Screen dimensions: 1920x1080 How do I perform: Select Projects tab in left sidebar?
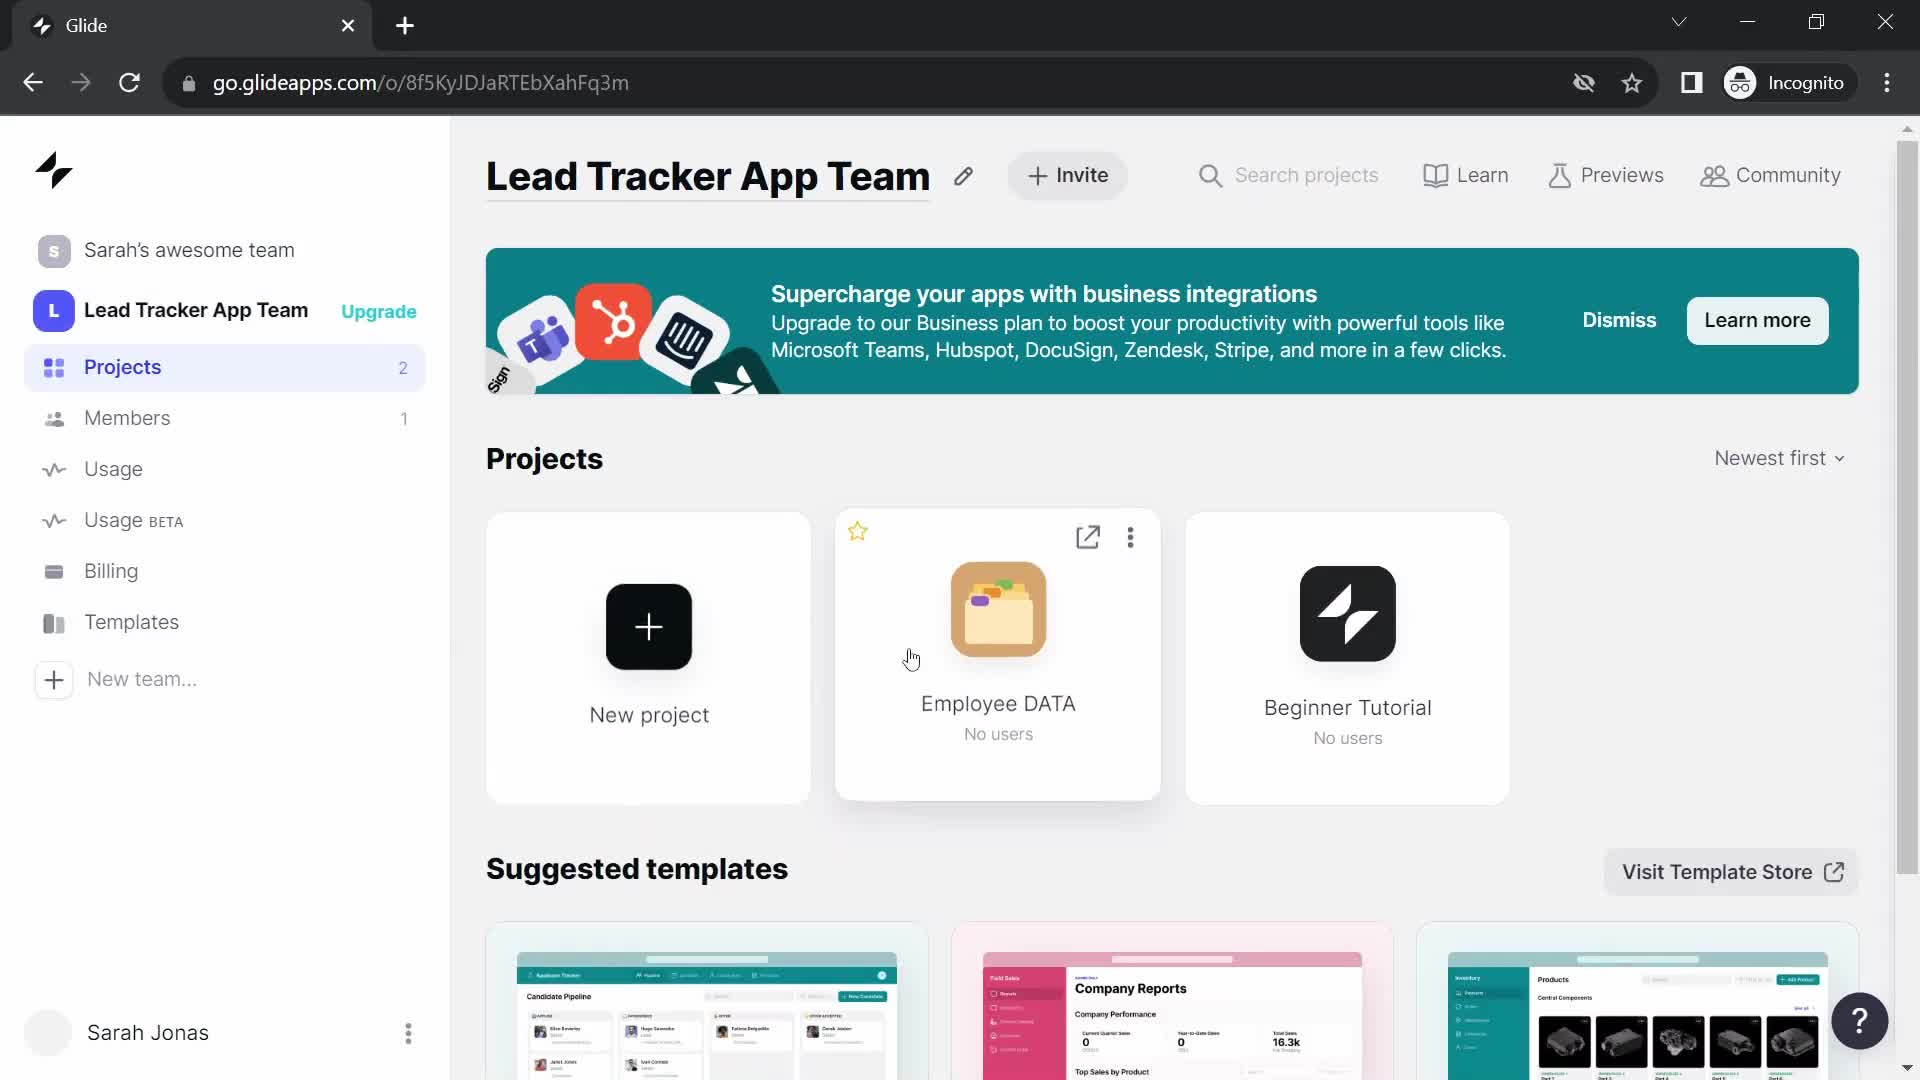click(123, 367)
